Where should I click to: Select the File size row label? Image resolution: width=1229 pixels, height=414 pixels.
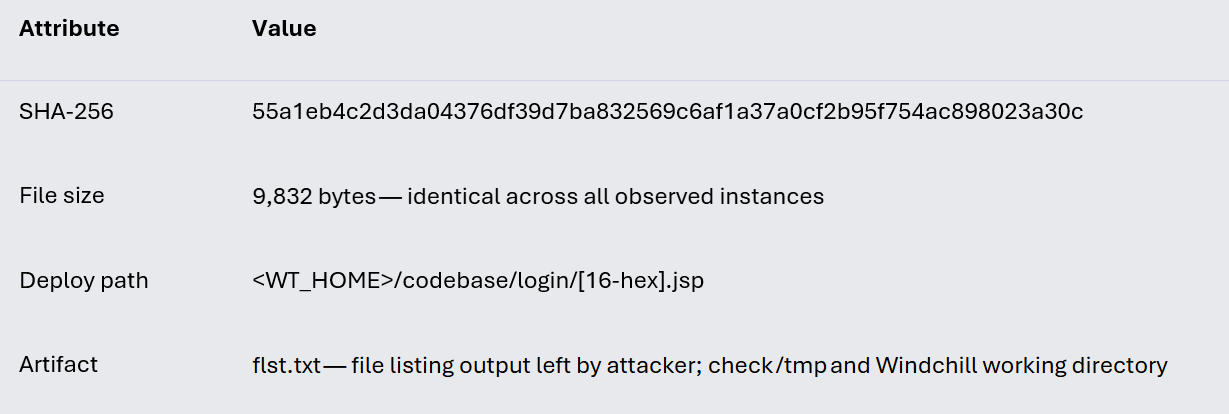click(x=62, y=196)
